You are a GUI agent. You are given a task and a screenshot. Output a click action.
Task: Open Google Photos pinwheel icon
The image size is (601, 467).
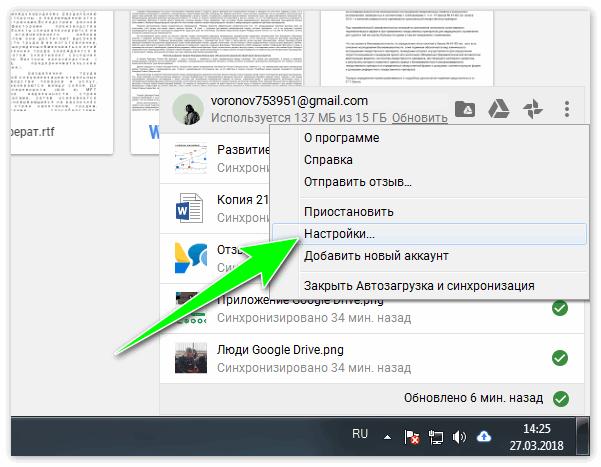(x=533, y=109)
